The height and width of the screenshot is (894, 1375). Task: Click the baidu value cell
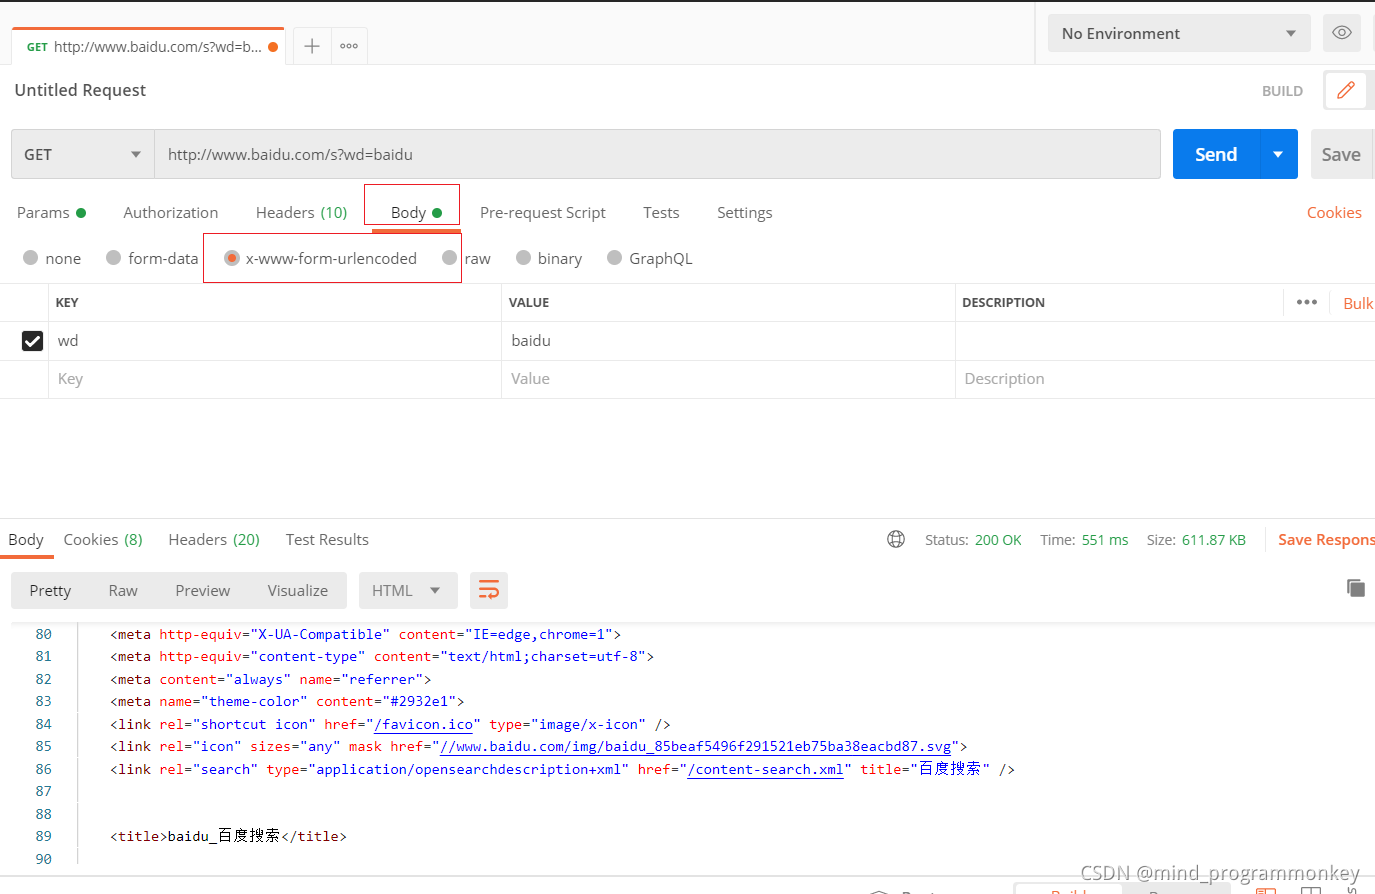[728, 341]
